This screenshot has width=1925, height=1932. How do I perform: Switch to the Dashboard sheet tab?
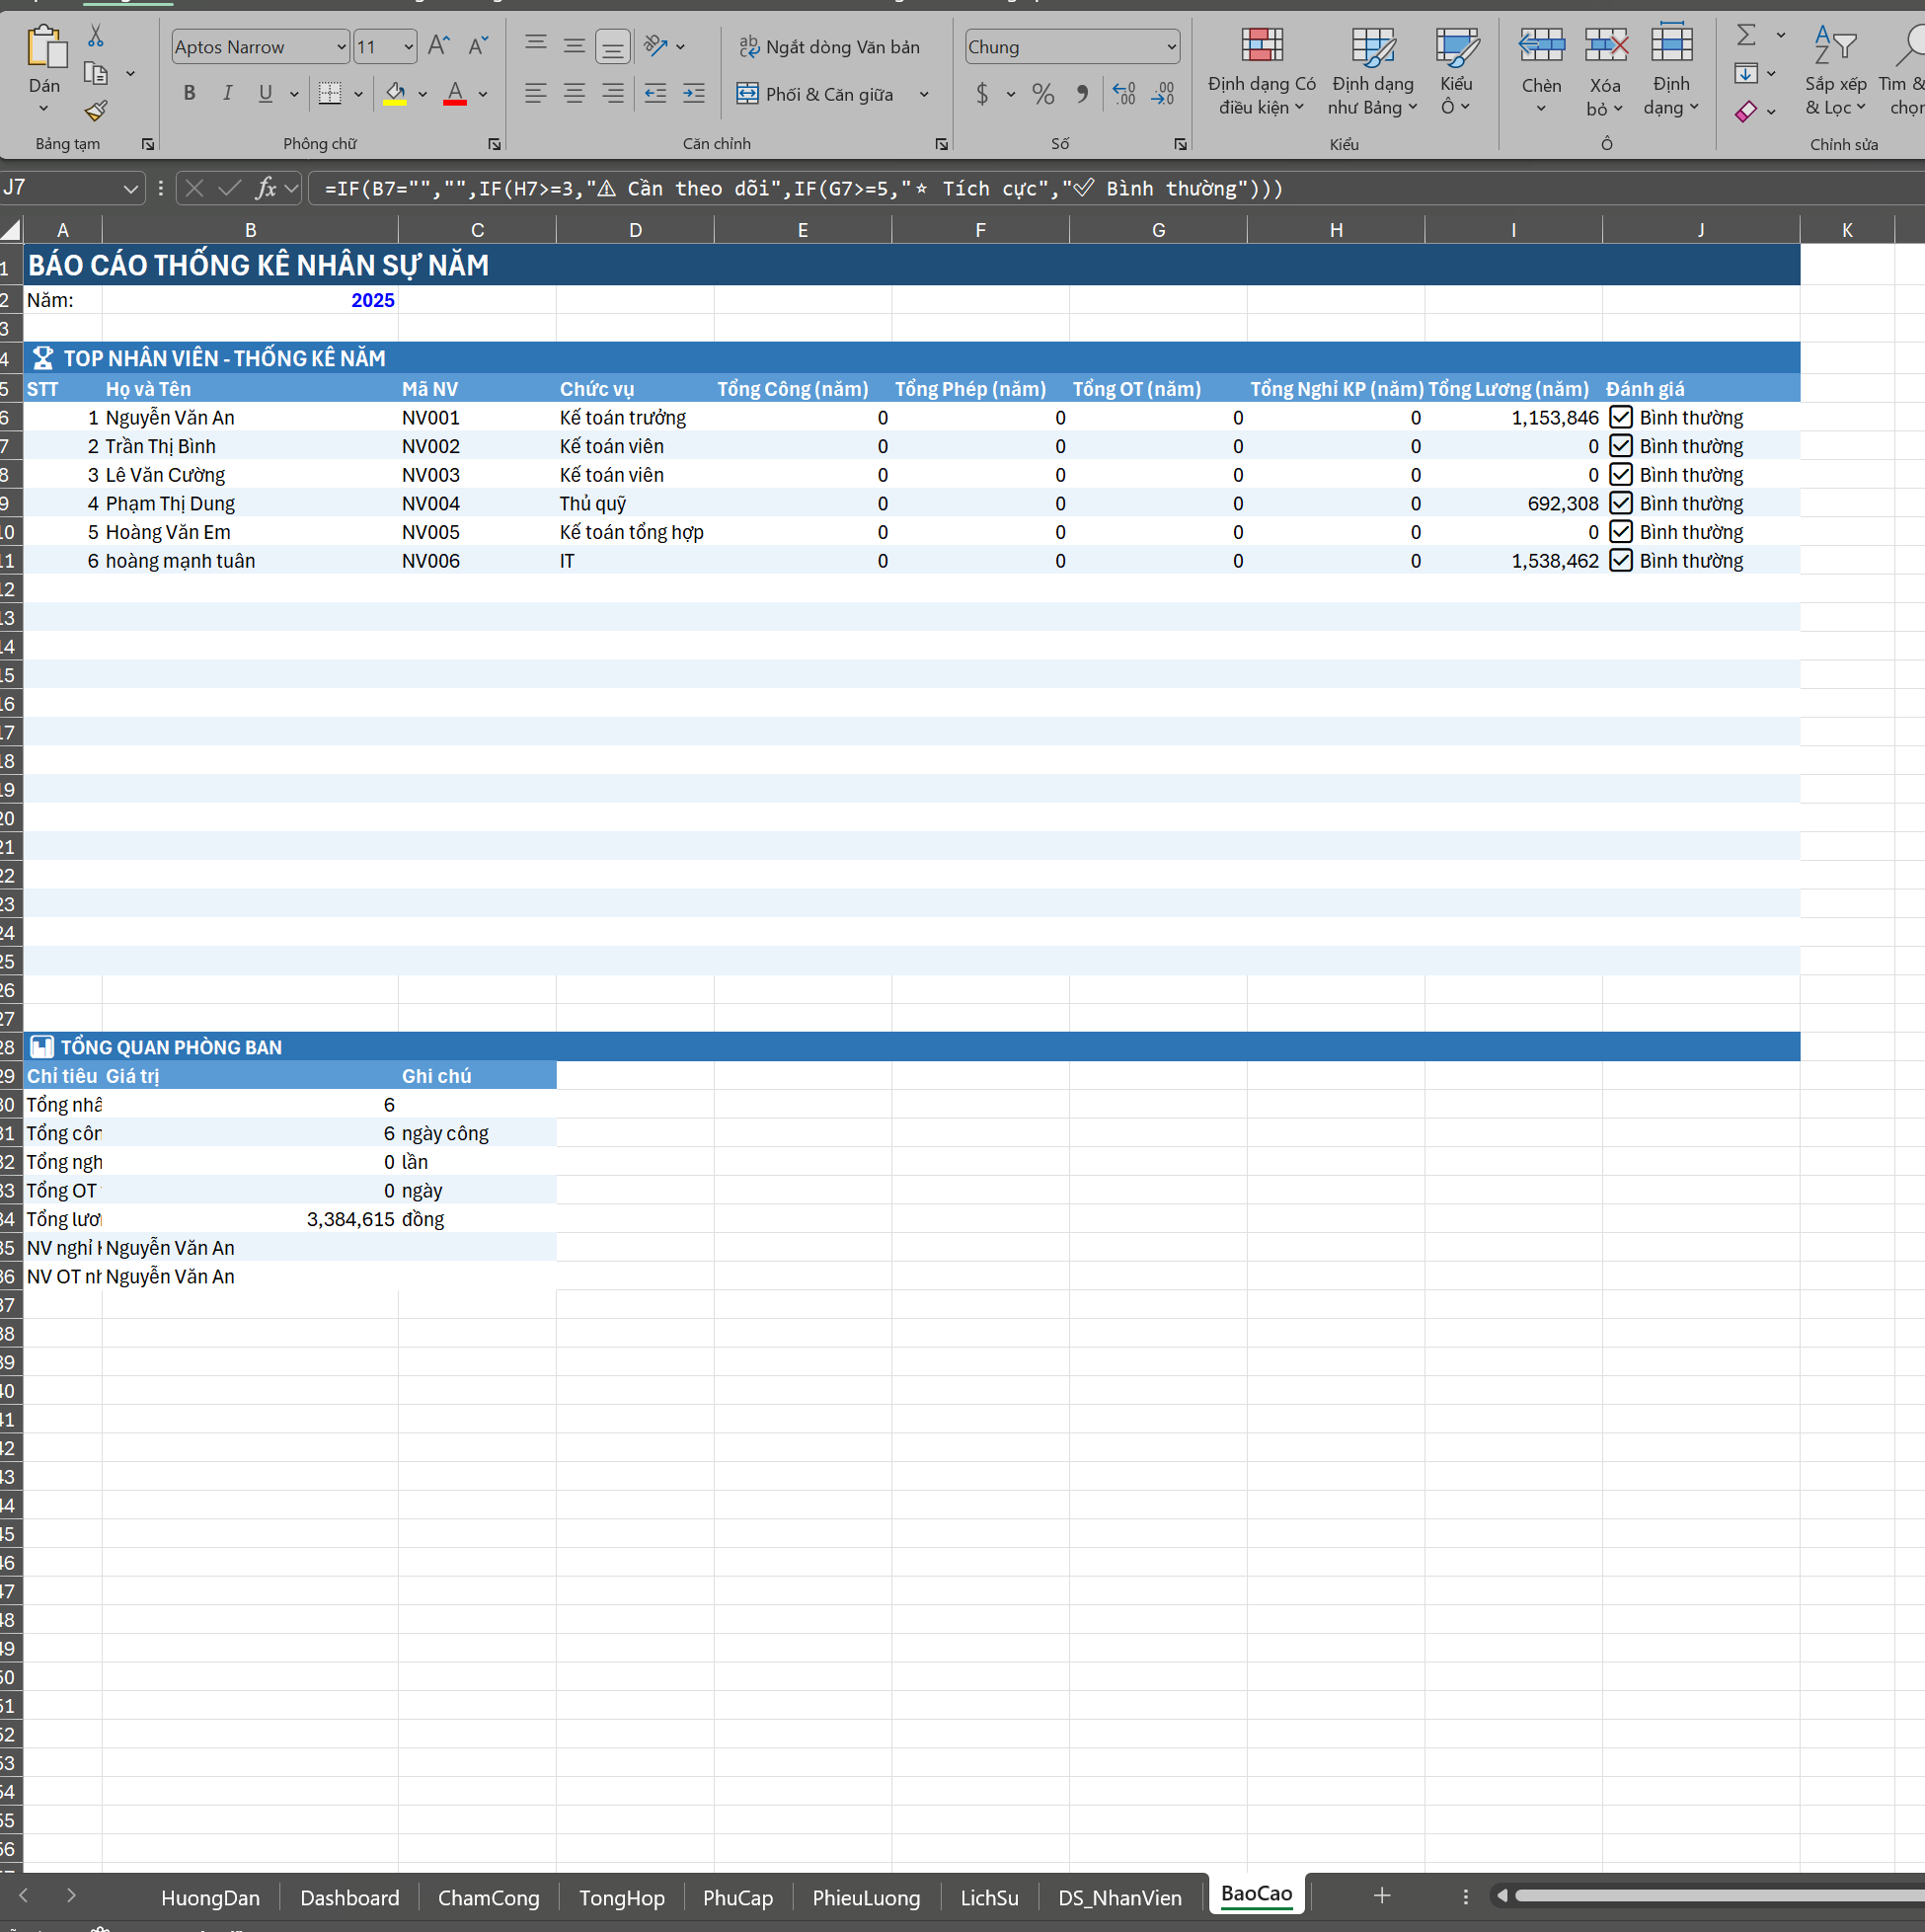click(349, 1897)
